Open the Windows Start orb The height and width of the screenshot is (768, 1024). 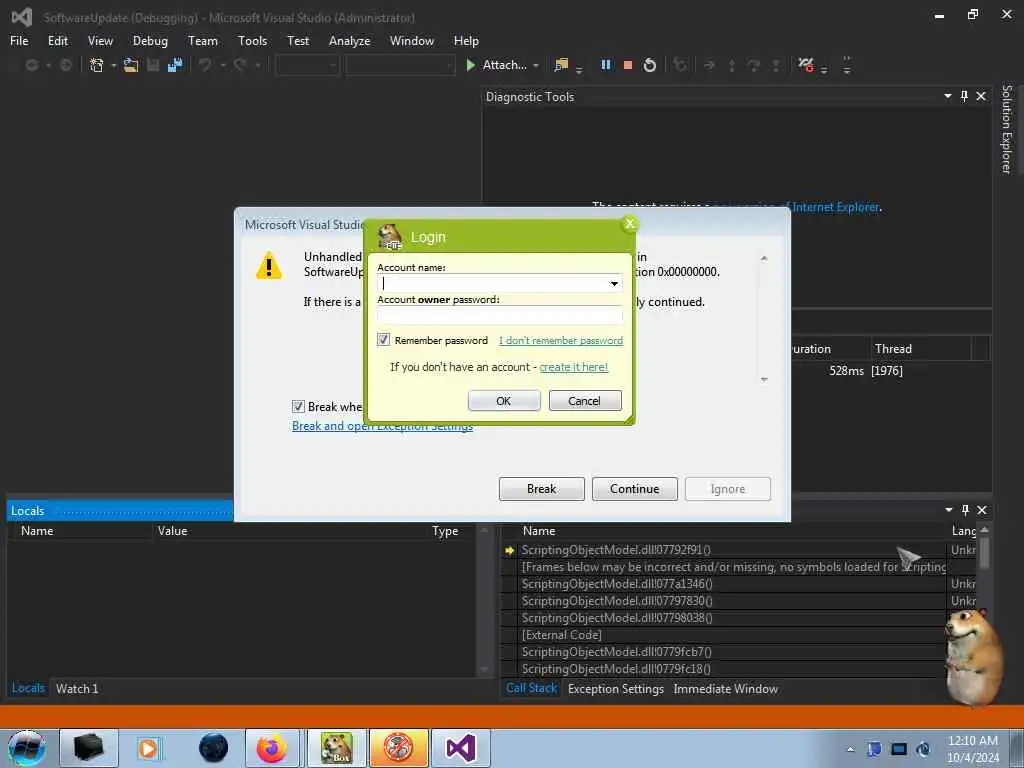(x=27, y=748)
